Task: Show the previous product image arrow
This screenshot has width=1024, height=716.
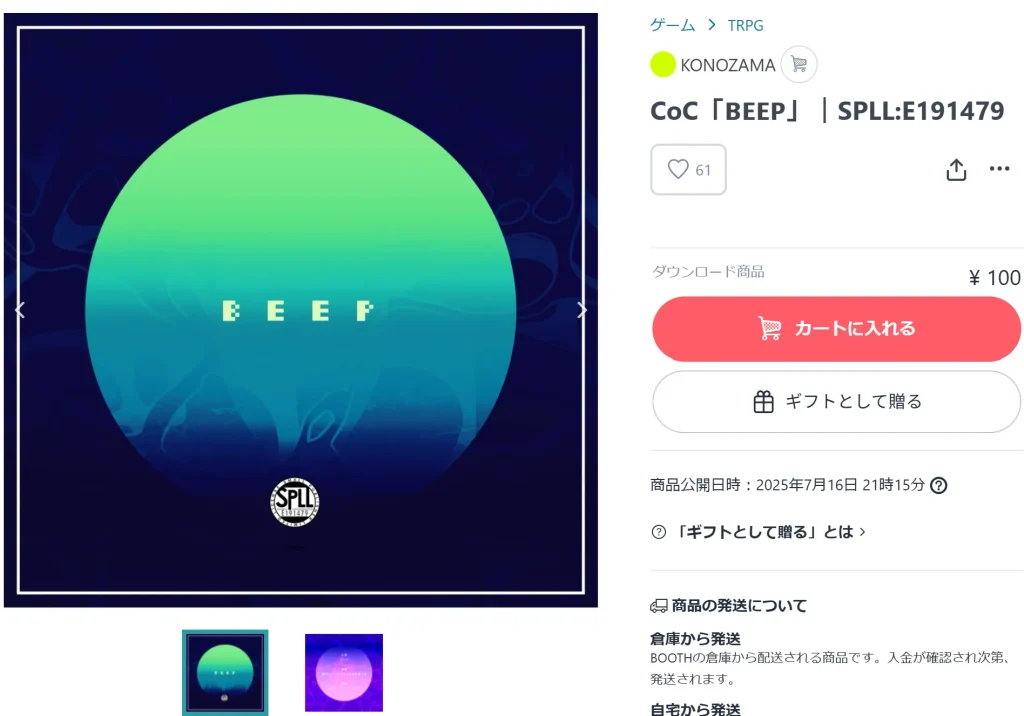Action: (20, 310)
